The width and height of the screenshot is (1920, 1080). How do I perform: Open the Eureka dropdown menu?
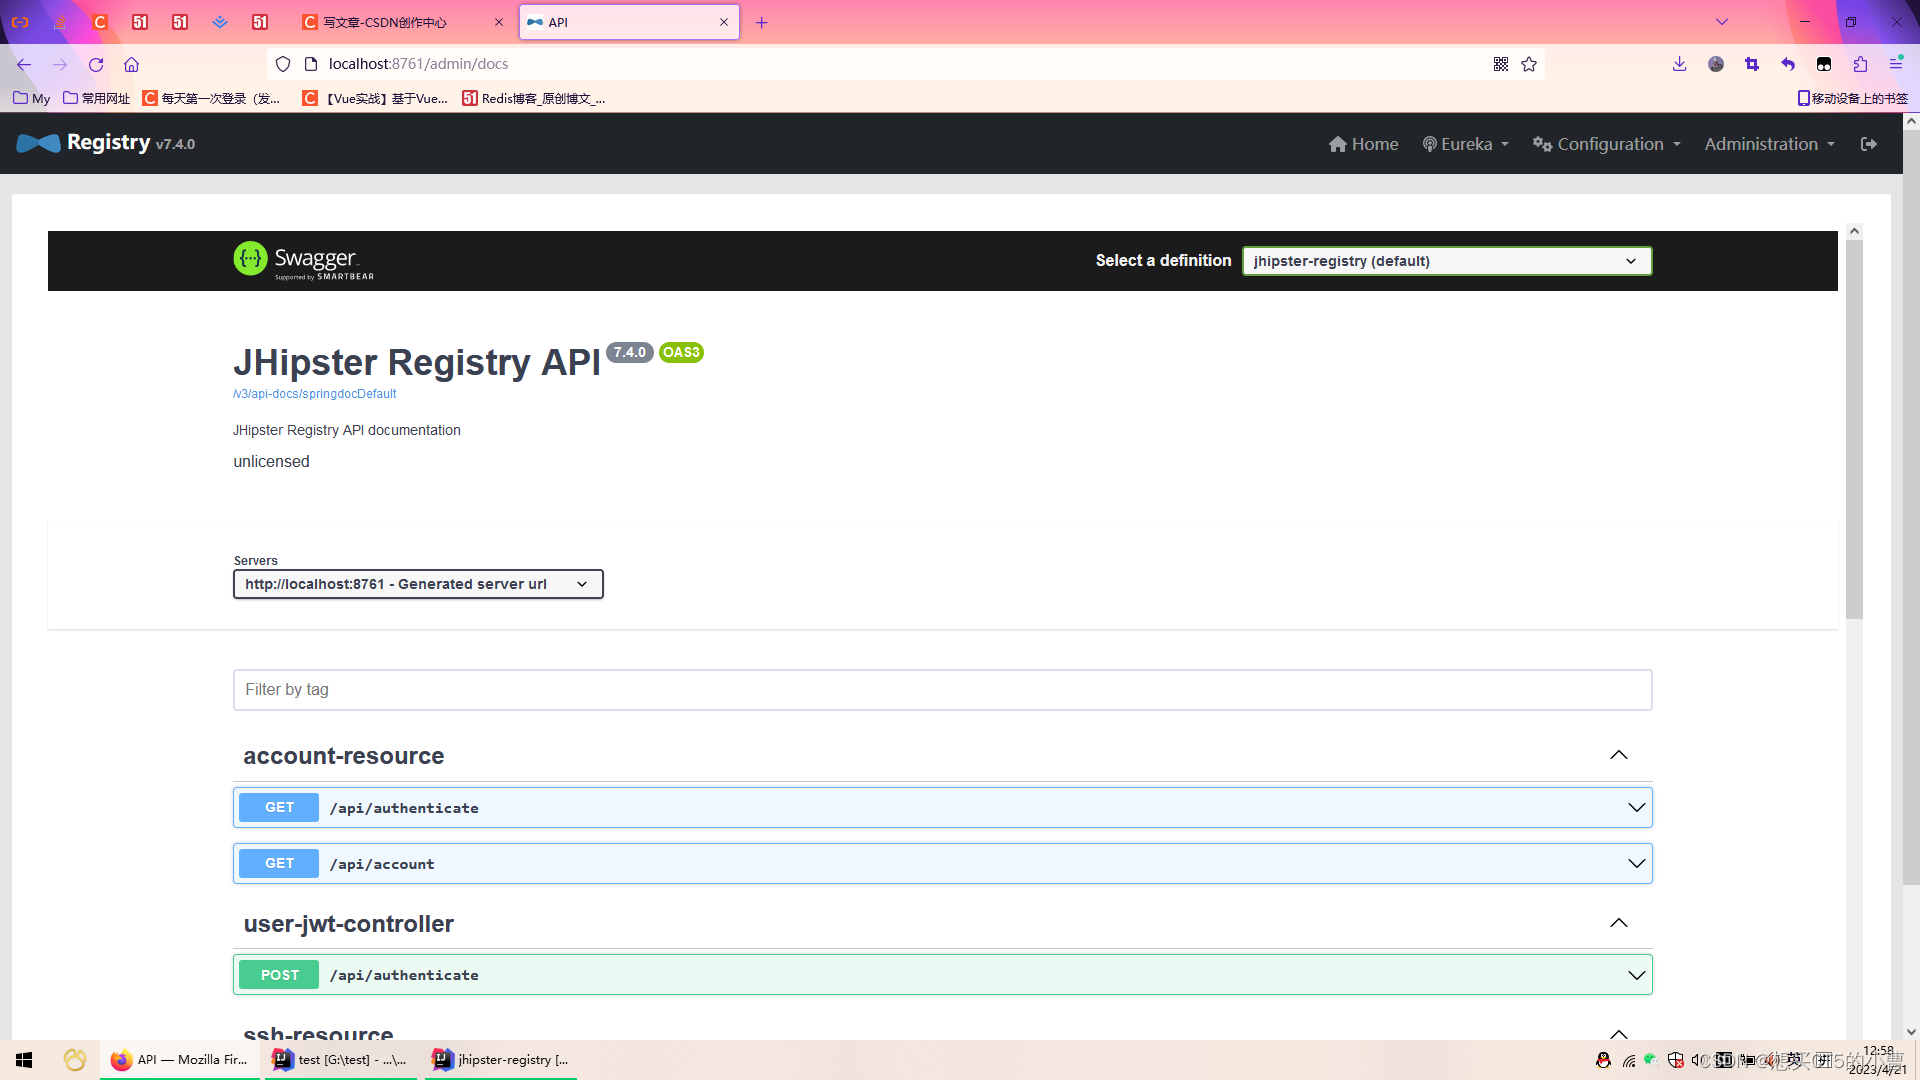pyautogui.click(x=1466, y=144)
